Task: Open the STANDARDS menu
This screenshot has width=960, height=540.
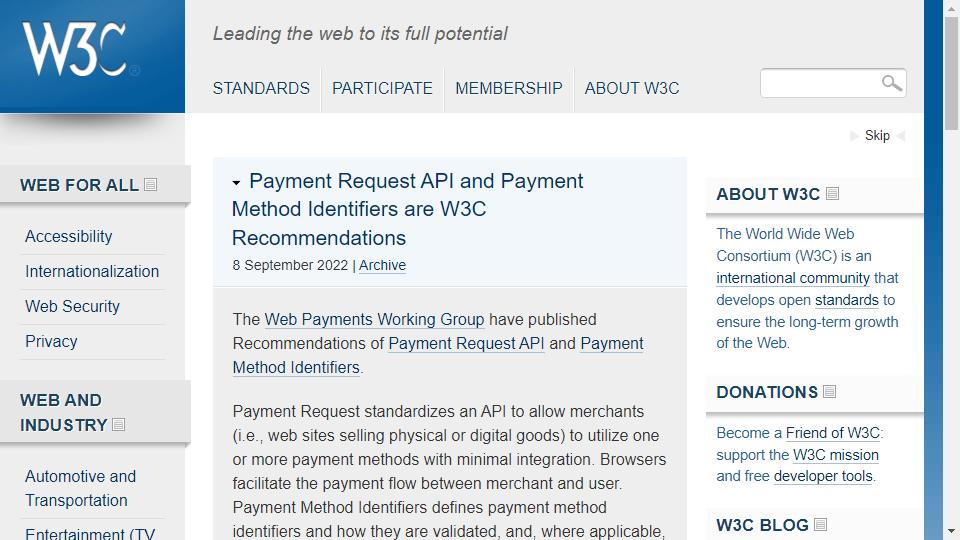Action: (261, 88)
